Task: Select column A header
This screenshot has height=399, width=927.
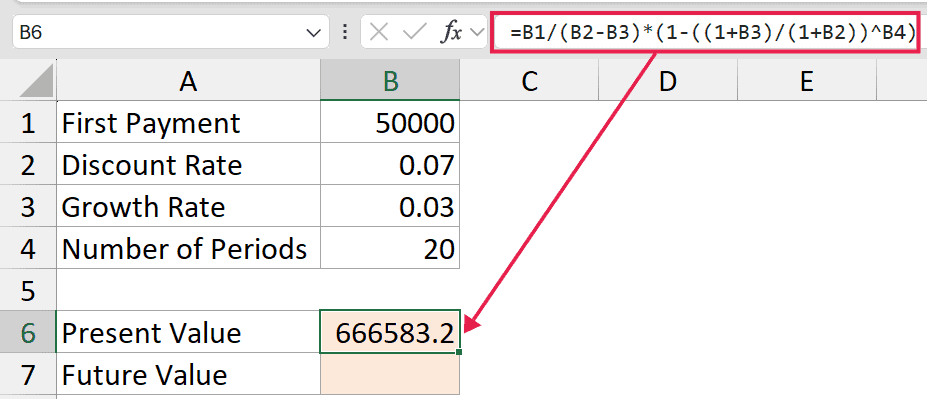Action: click(188, 80)
